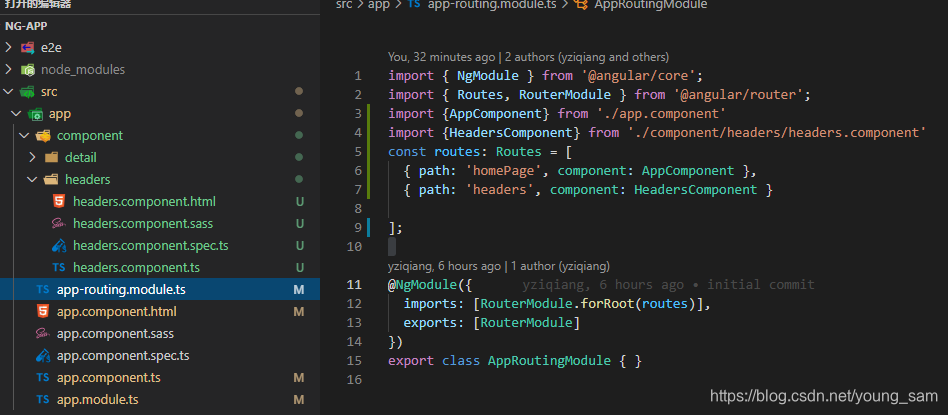This screenshot has width=948, height=415.
Task: Collapse the src folder chevron
Action: (8, 92)
